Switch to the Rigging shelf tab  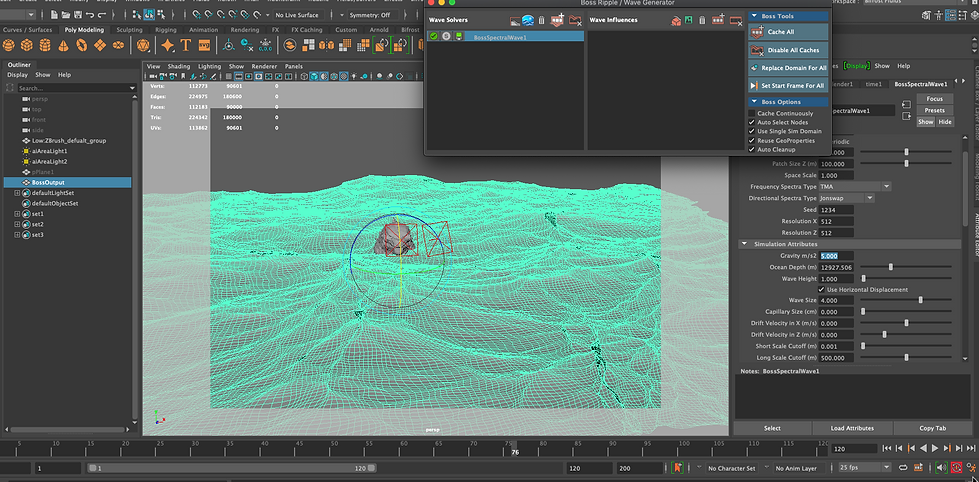tap(165, 29)
